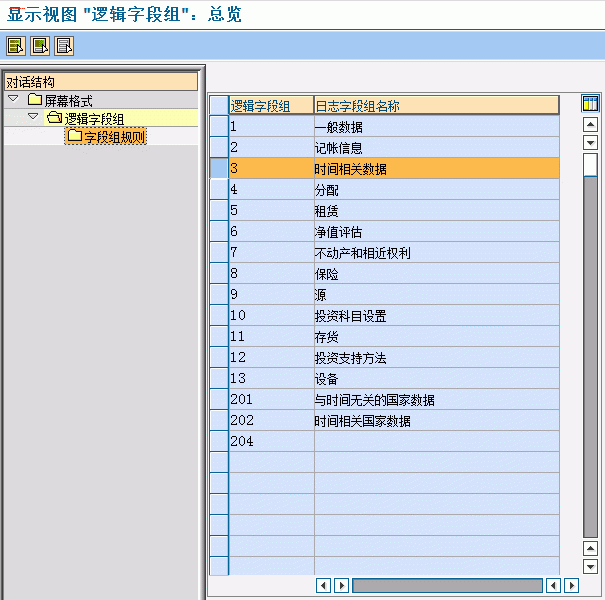
Task: Click bottom scroll-down arrow of vertical scrollbar
Action: pyautogui.click(x=590, y=566)
